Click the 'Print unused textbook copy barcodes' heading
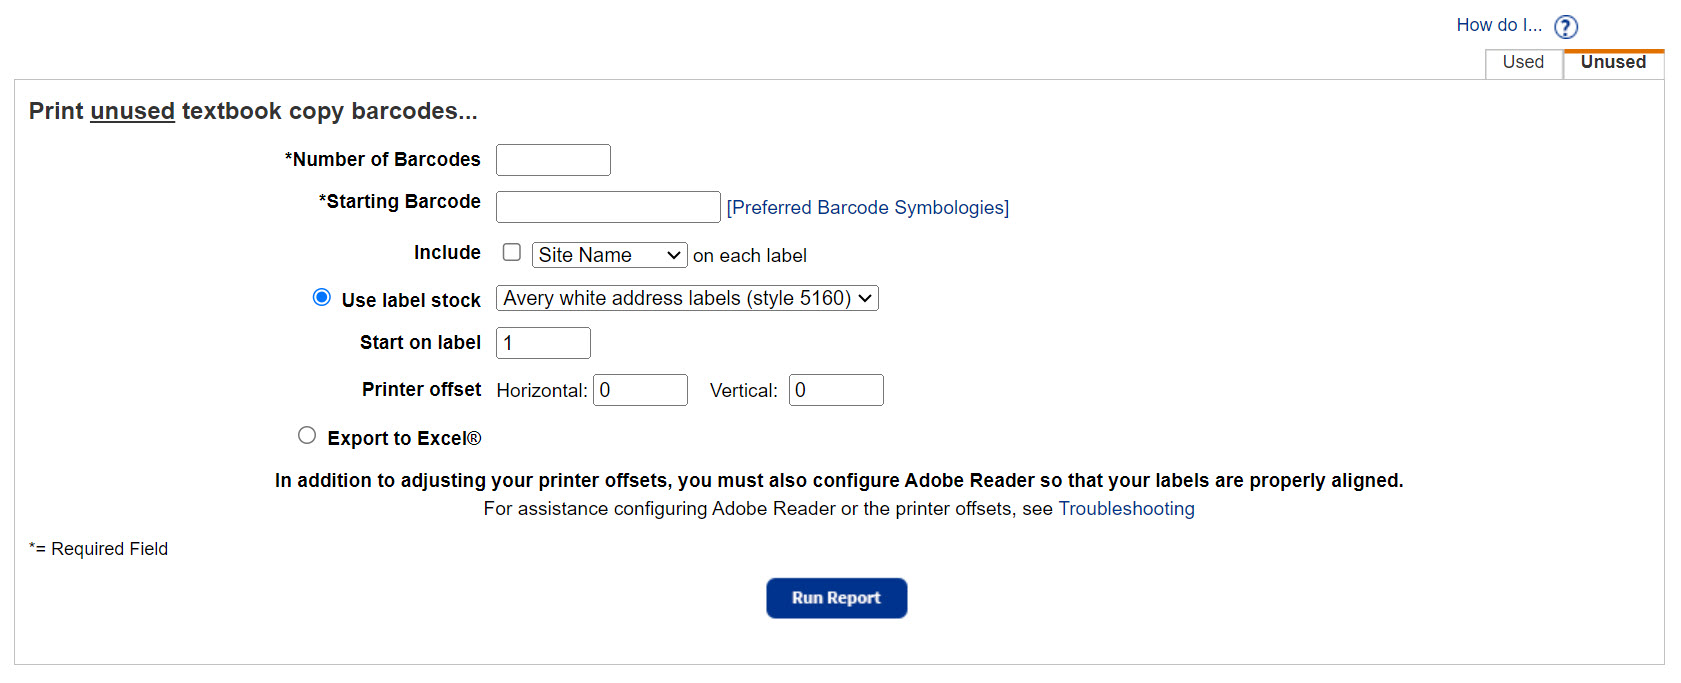The image size is (1681, 683). pos(253,111)
